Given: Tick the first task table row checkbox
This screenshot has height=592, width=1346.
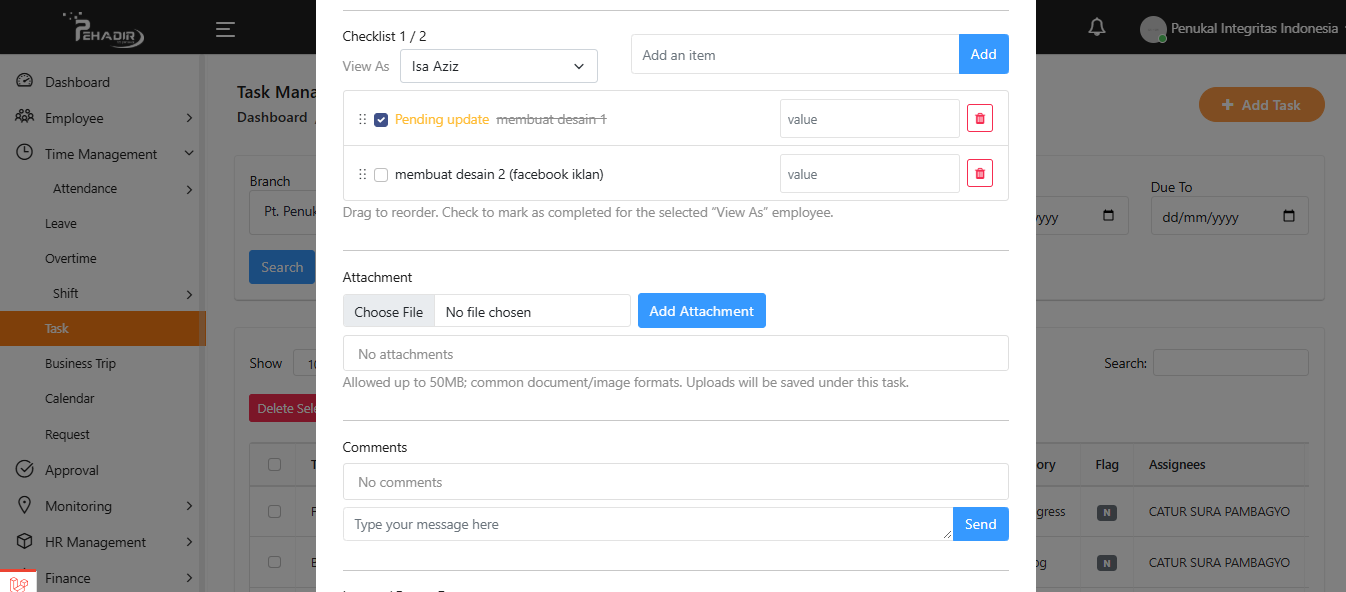Looking at the screenshot, I should (x=275, y=511).
